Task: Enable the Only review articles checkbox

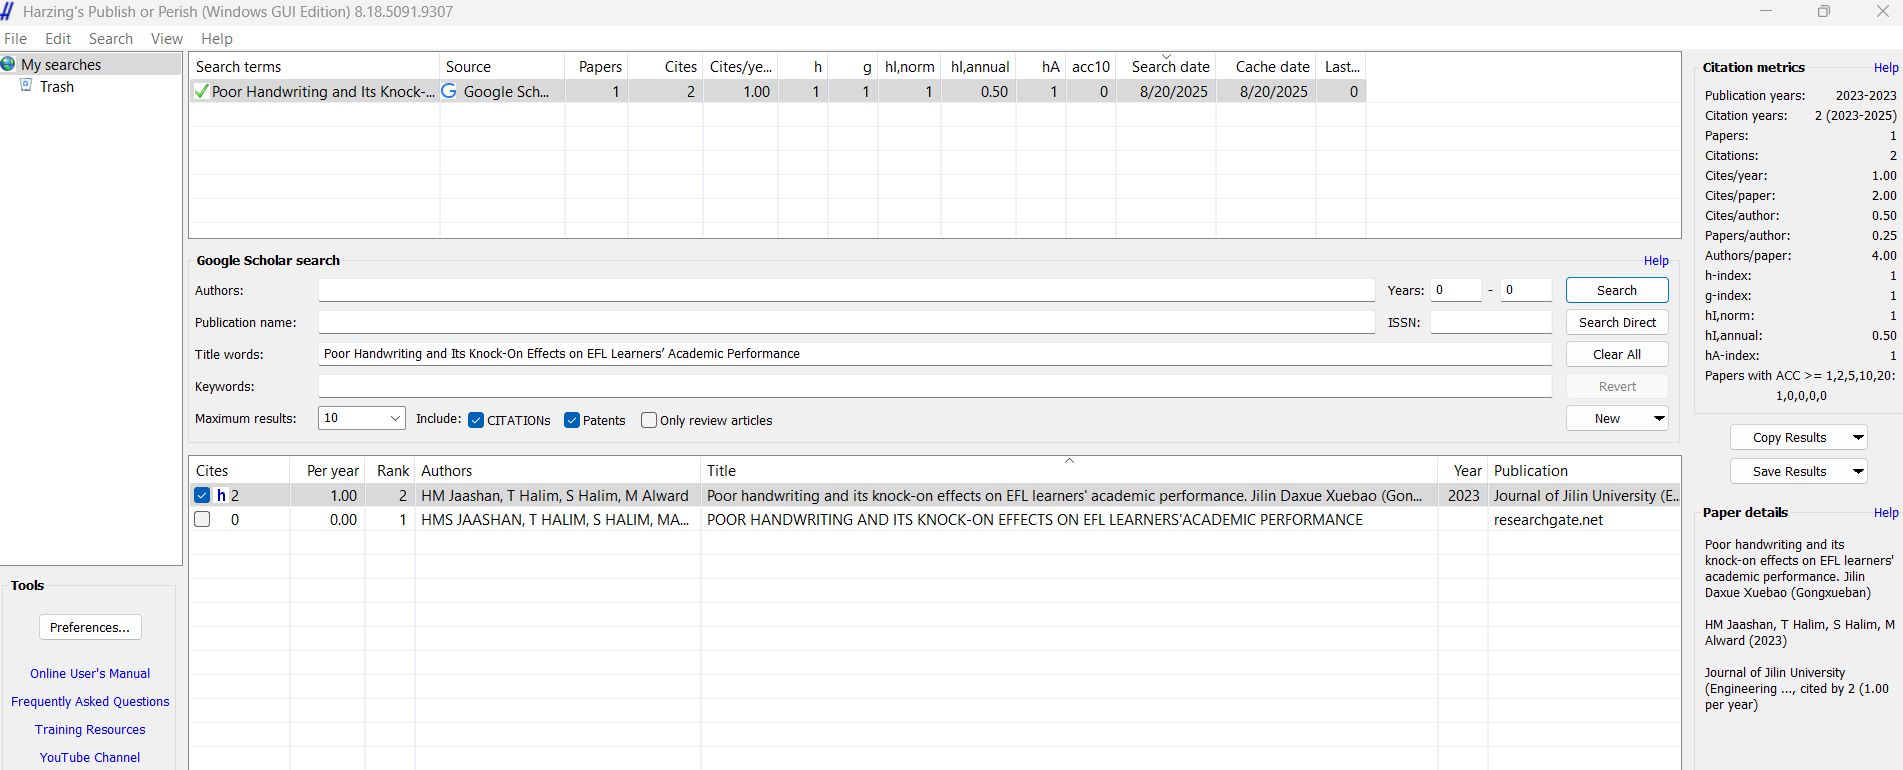Action: click(649, 420)
